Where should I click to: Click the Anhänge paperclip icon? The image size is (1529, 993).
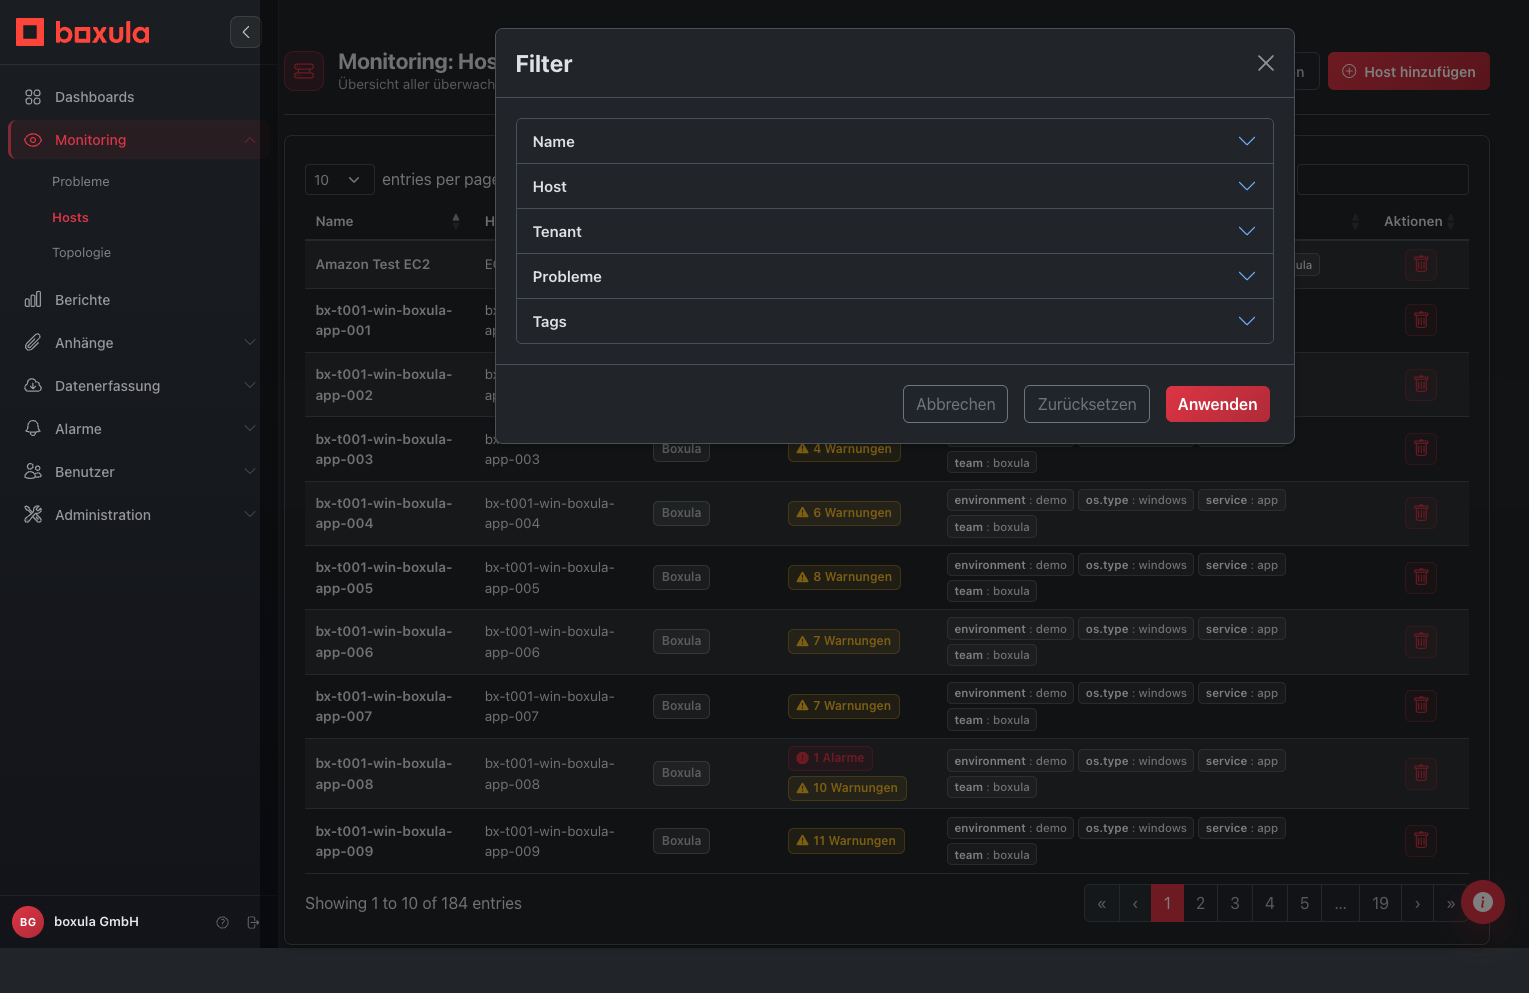click(33, 343)
